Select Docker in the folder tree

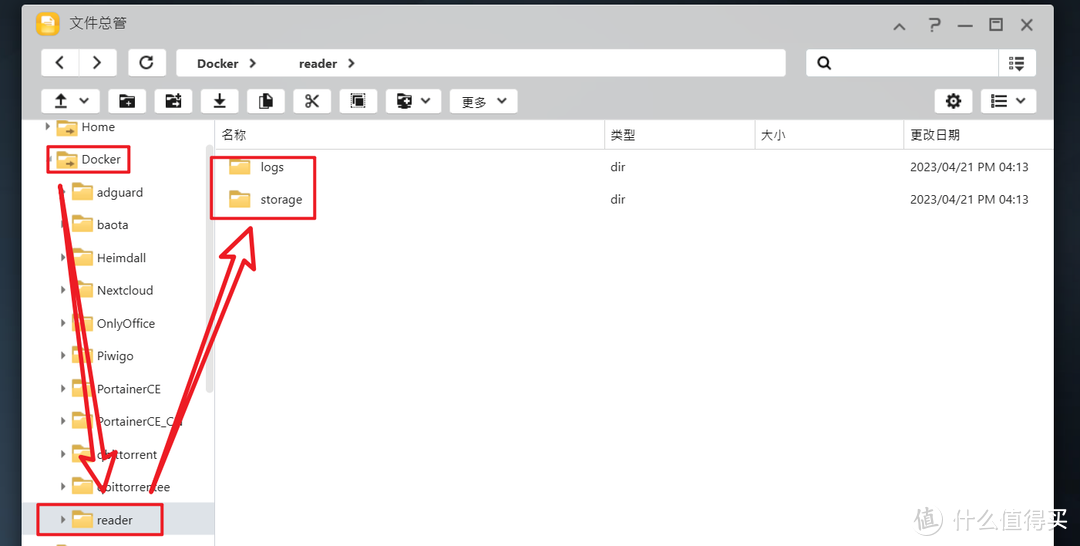(x=101, y=159)
